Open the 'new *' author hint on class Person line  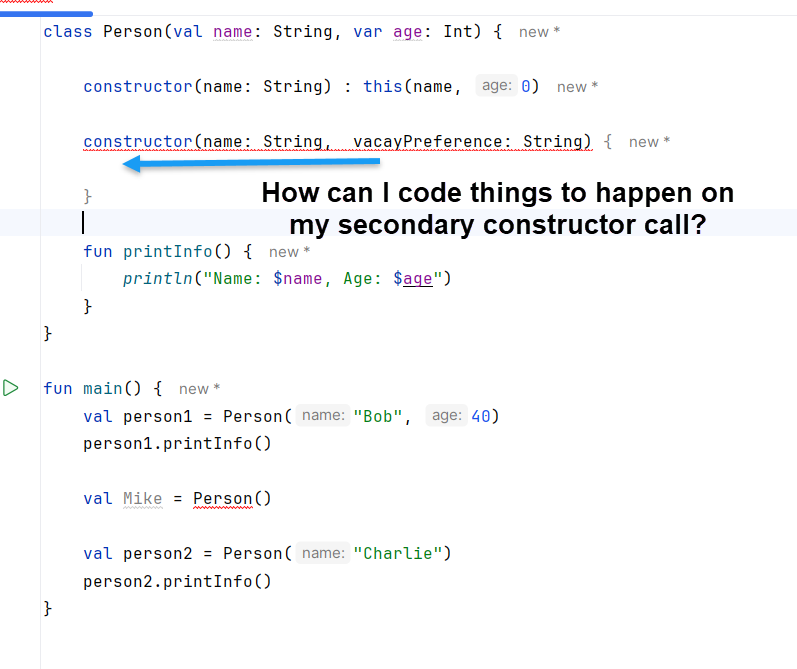pyautogui.click(x=539, y=32)
